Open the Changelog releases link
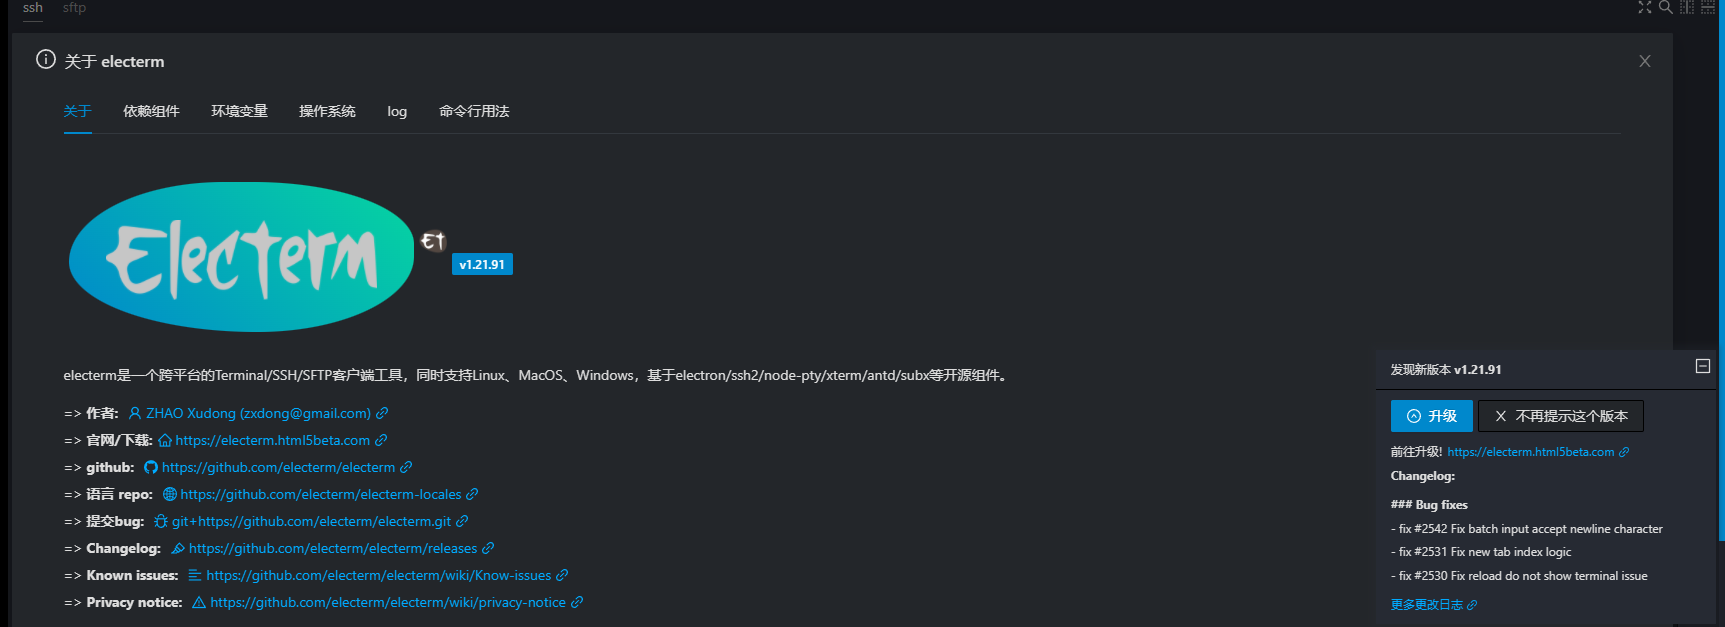The height and width of the screenshot is (627, 1725). (333, 548)
